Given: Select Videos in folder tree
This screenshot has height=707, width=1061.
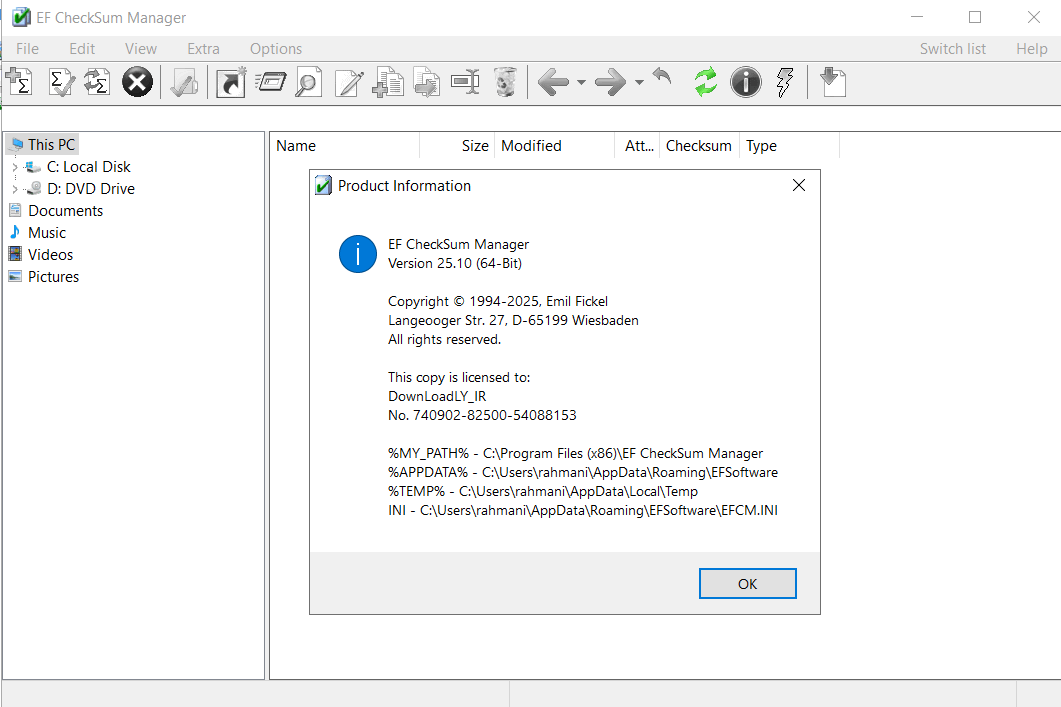Looking at the screenshot, I should click(50, 255).
